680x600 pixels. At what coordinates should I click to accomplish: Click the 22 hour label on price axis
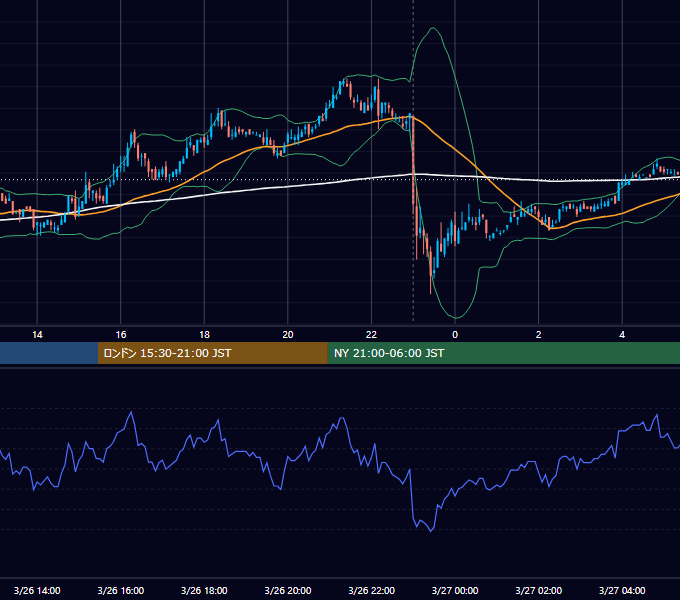[371, 335]
